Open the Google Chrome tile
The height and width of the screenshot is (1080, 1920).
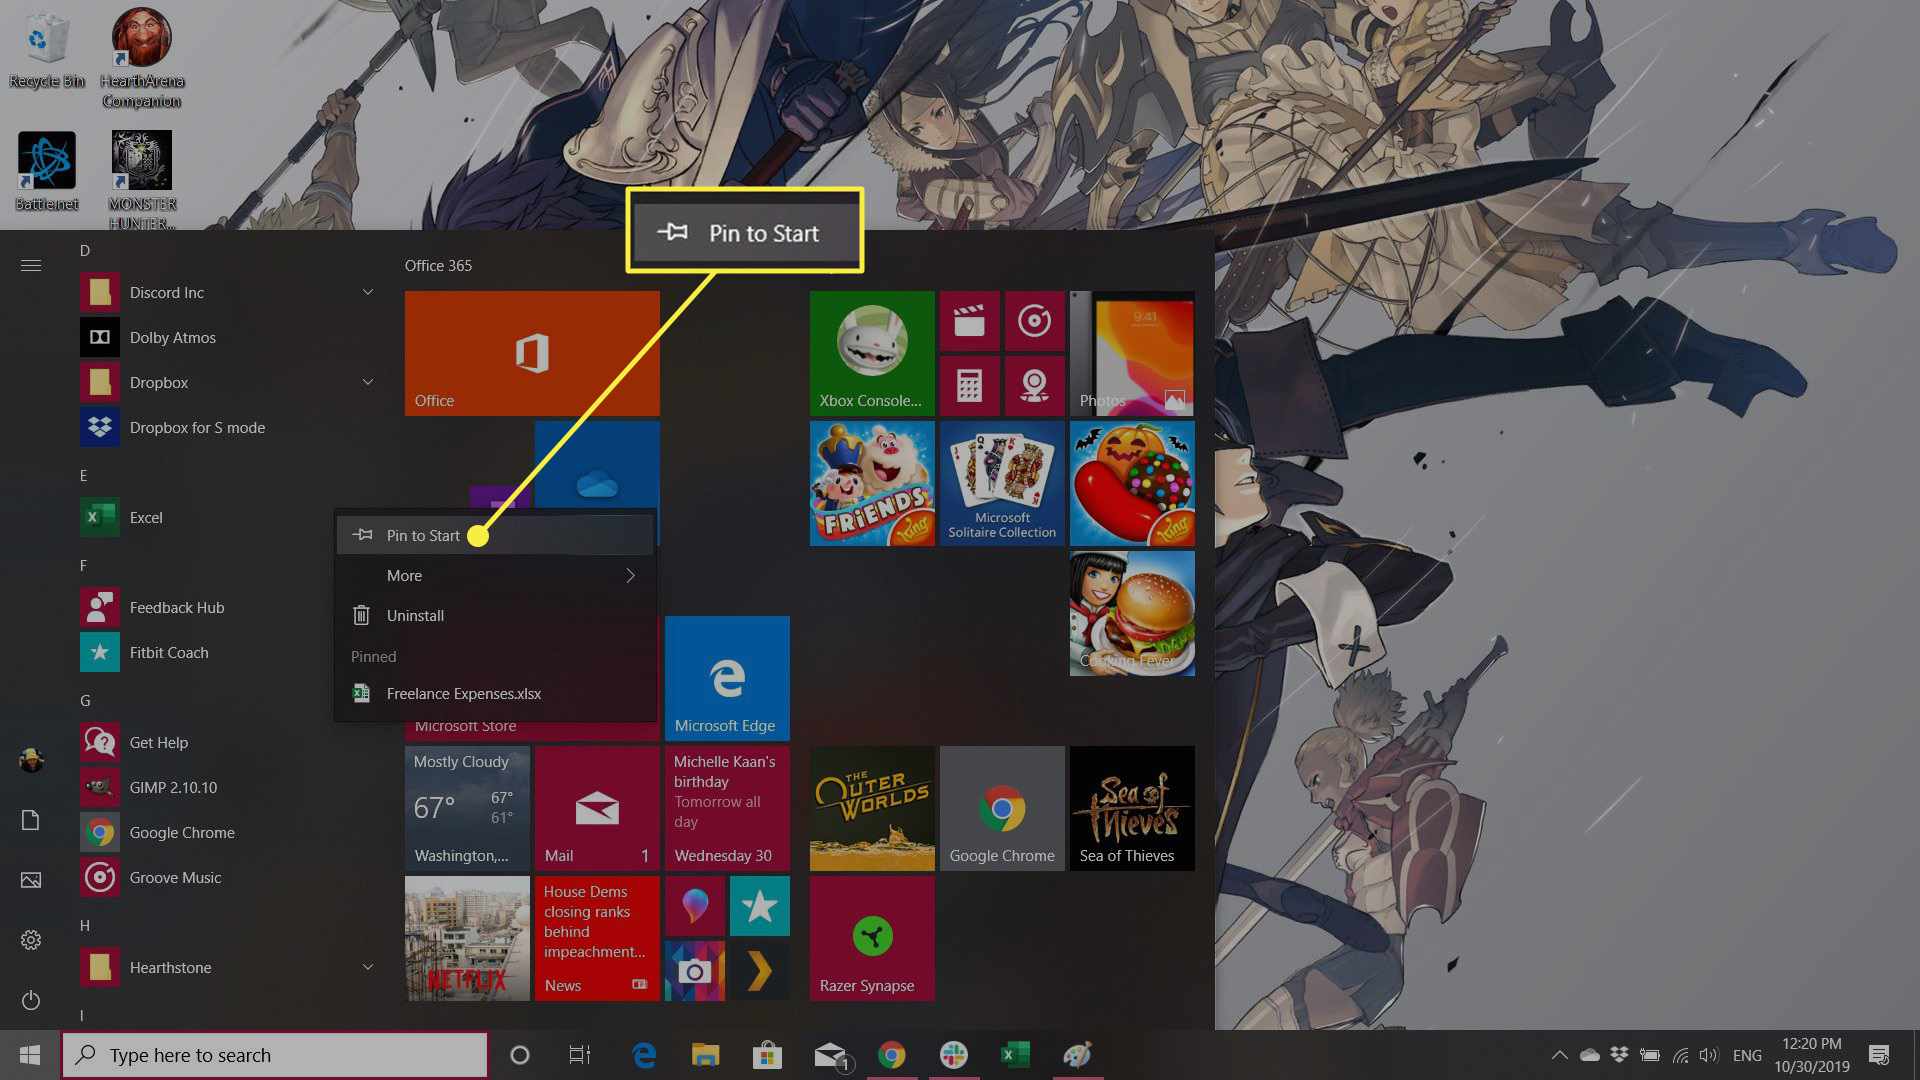tap(1002, 808)
